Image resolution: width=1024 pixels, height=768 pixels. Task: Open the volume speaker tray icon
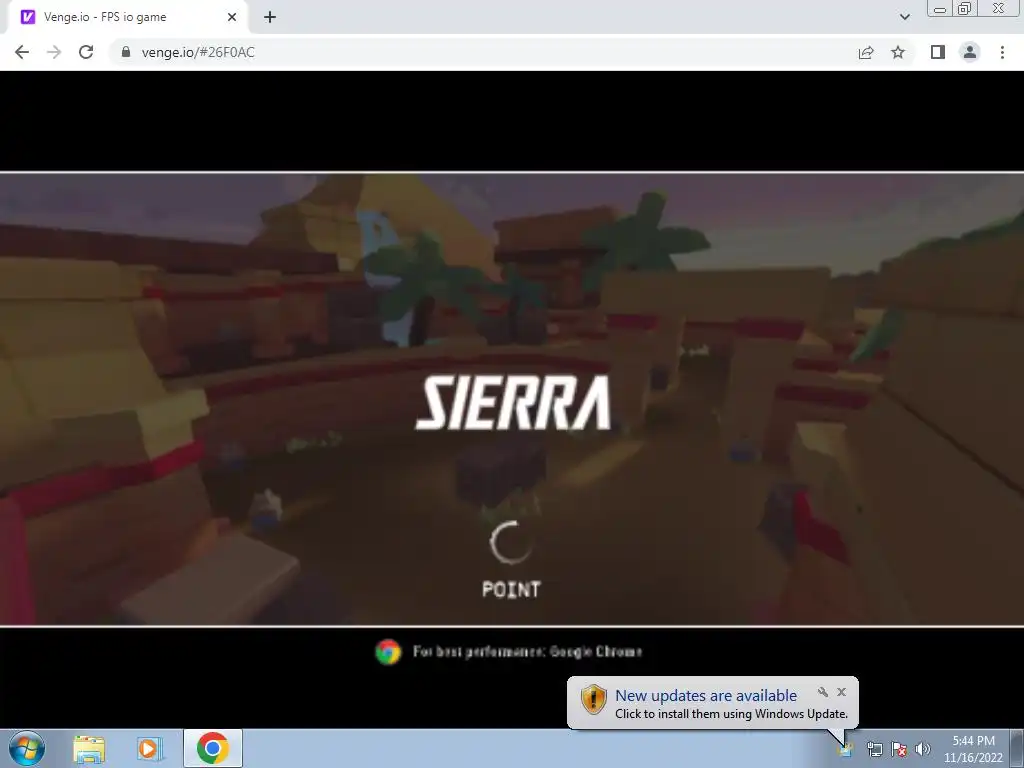click(x=923, y=749)
